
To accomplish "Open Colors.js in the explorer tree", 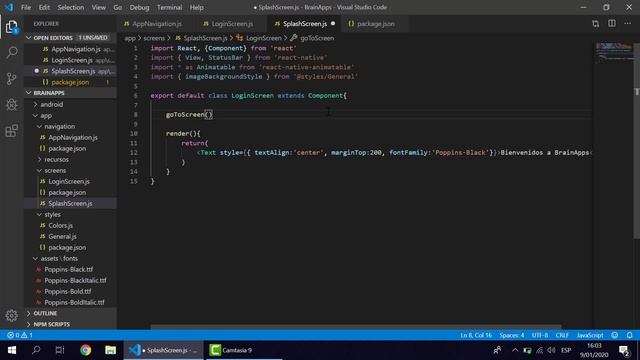I will coord(60,225).
